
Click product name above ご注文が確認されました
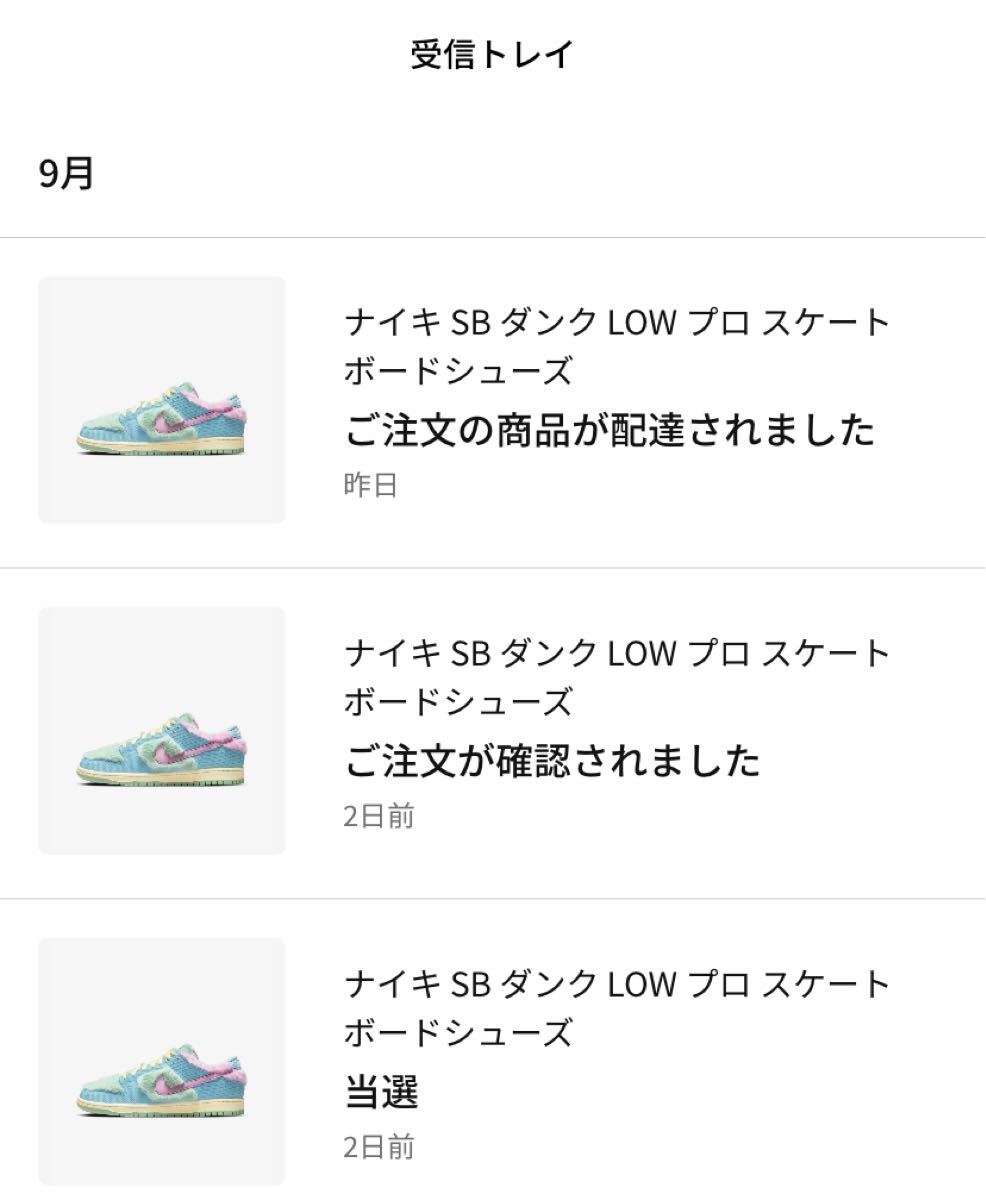pos(616,678)
